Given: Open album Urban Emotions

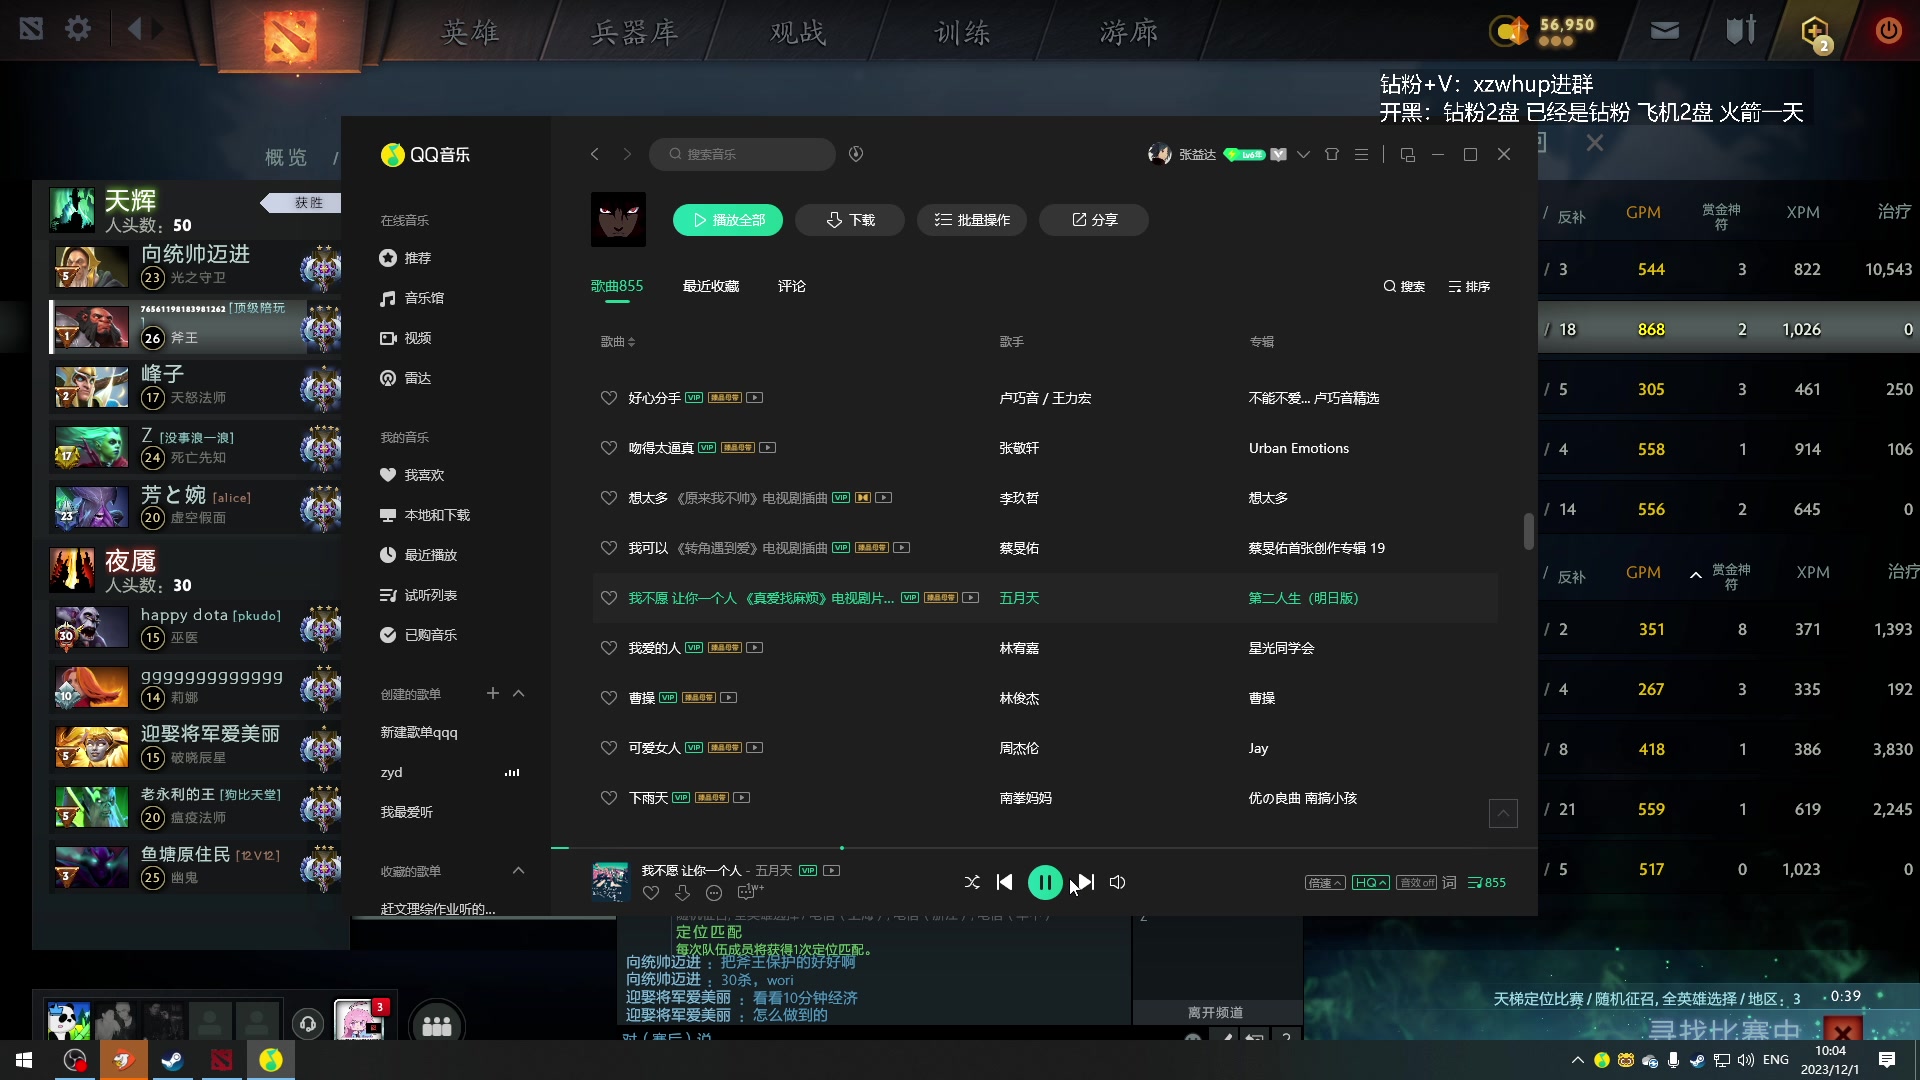Looking at the screenshot, I should [1298, 448].
